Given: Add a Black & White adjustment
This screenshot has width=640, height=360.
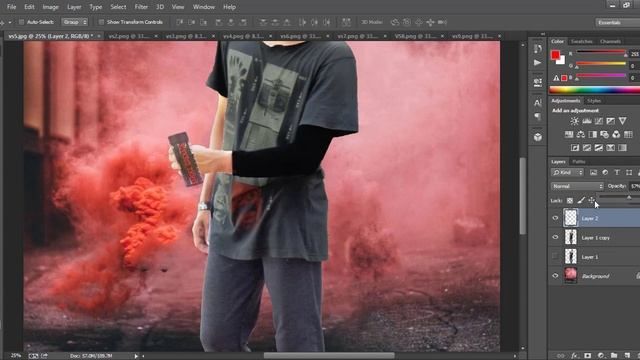Looking at the screenshot, I should point(592,134).
